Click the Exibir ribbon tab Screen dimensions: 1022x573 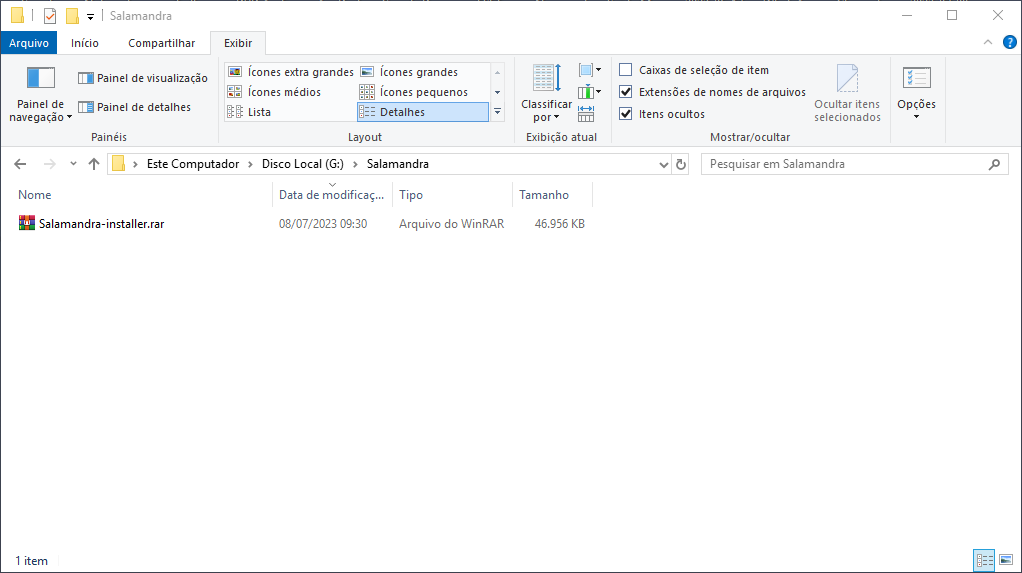click(x=238, y=43)
